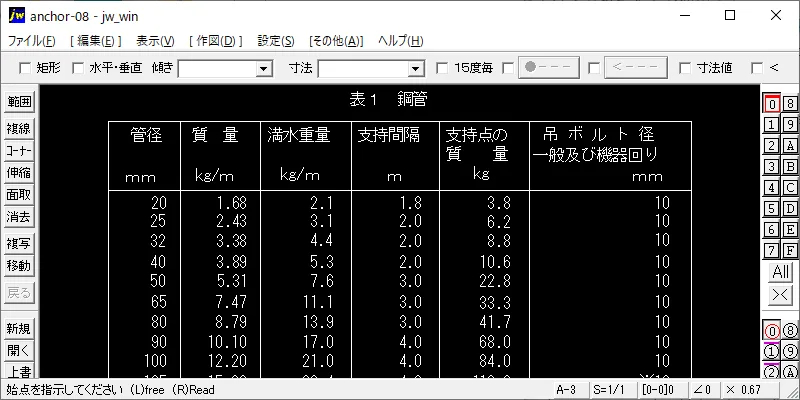Expand the 傾き dropdown arrow
Screen dimensions: 800x400
click(264, 68)
